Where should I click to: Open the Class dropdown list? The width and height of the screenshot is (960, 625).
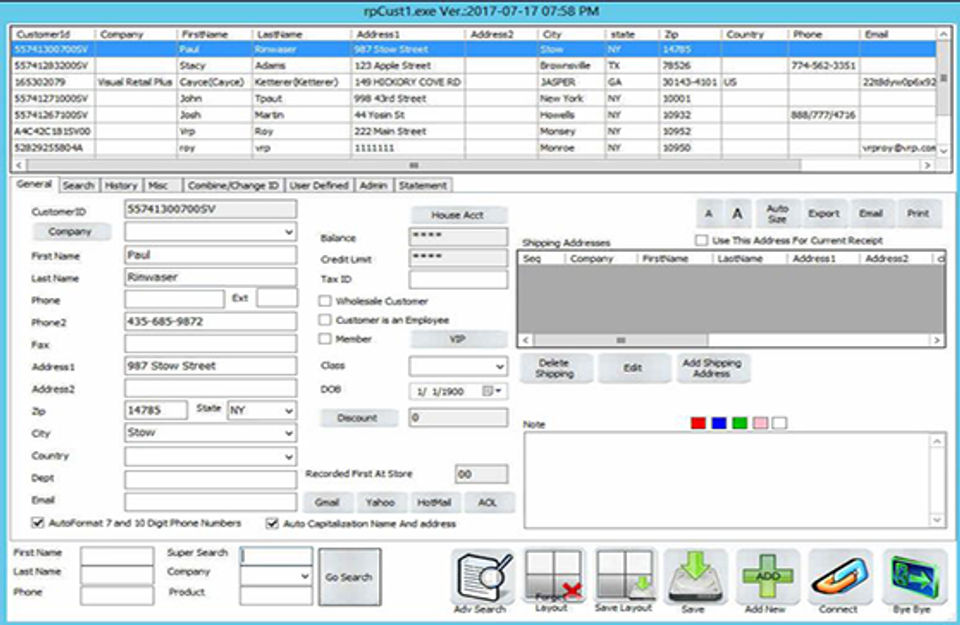coord(499,367)
